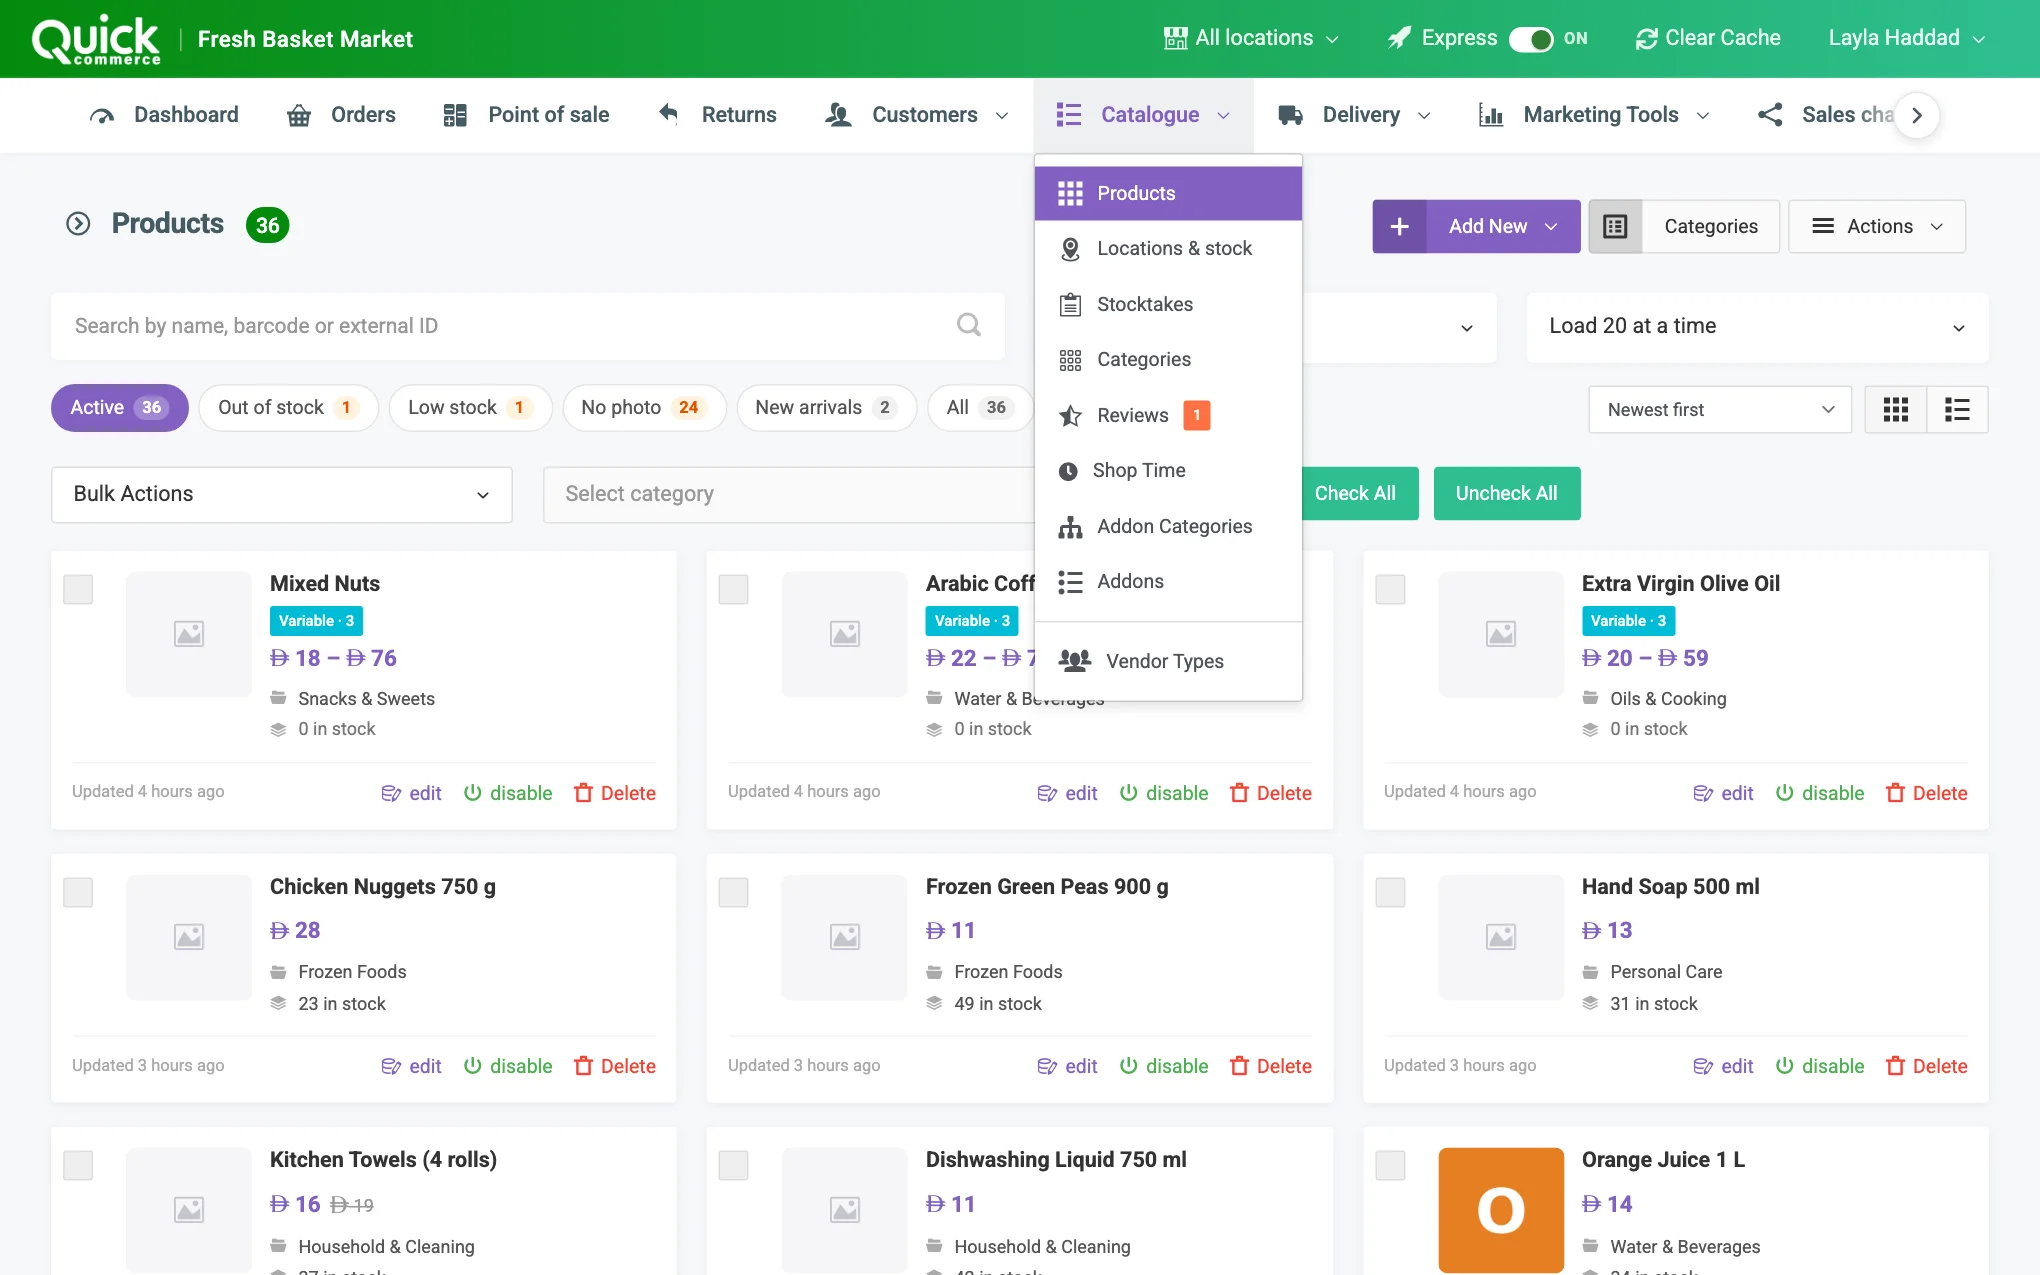This screenshot has width=2040, height=1275.
Task: Delete the Mixed Nuts product
Action: click(x=615, y=793)
